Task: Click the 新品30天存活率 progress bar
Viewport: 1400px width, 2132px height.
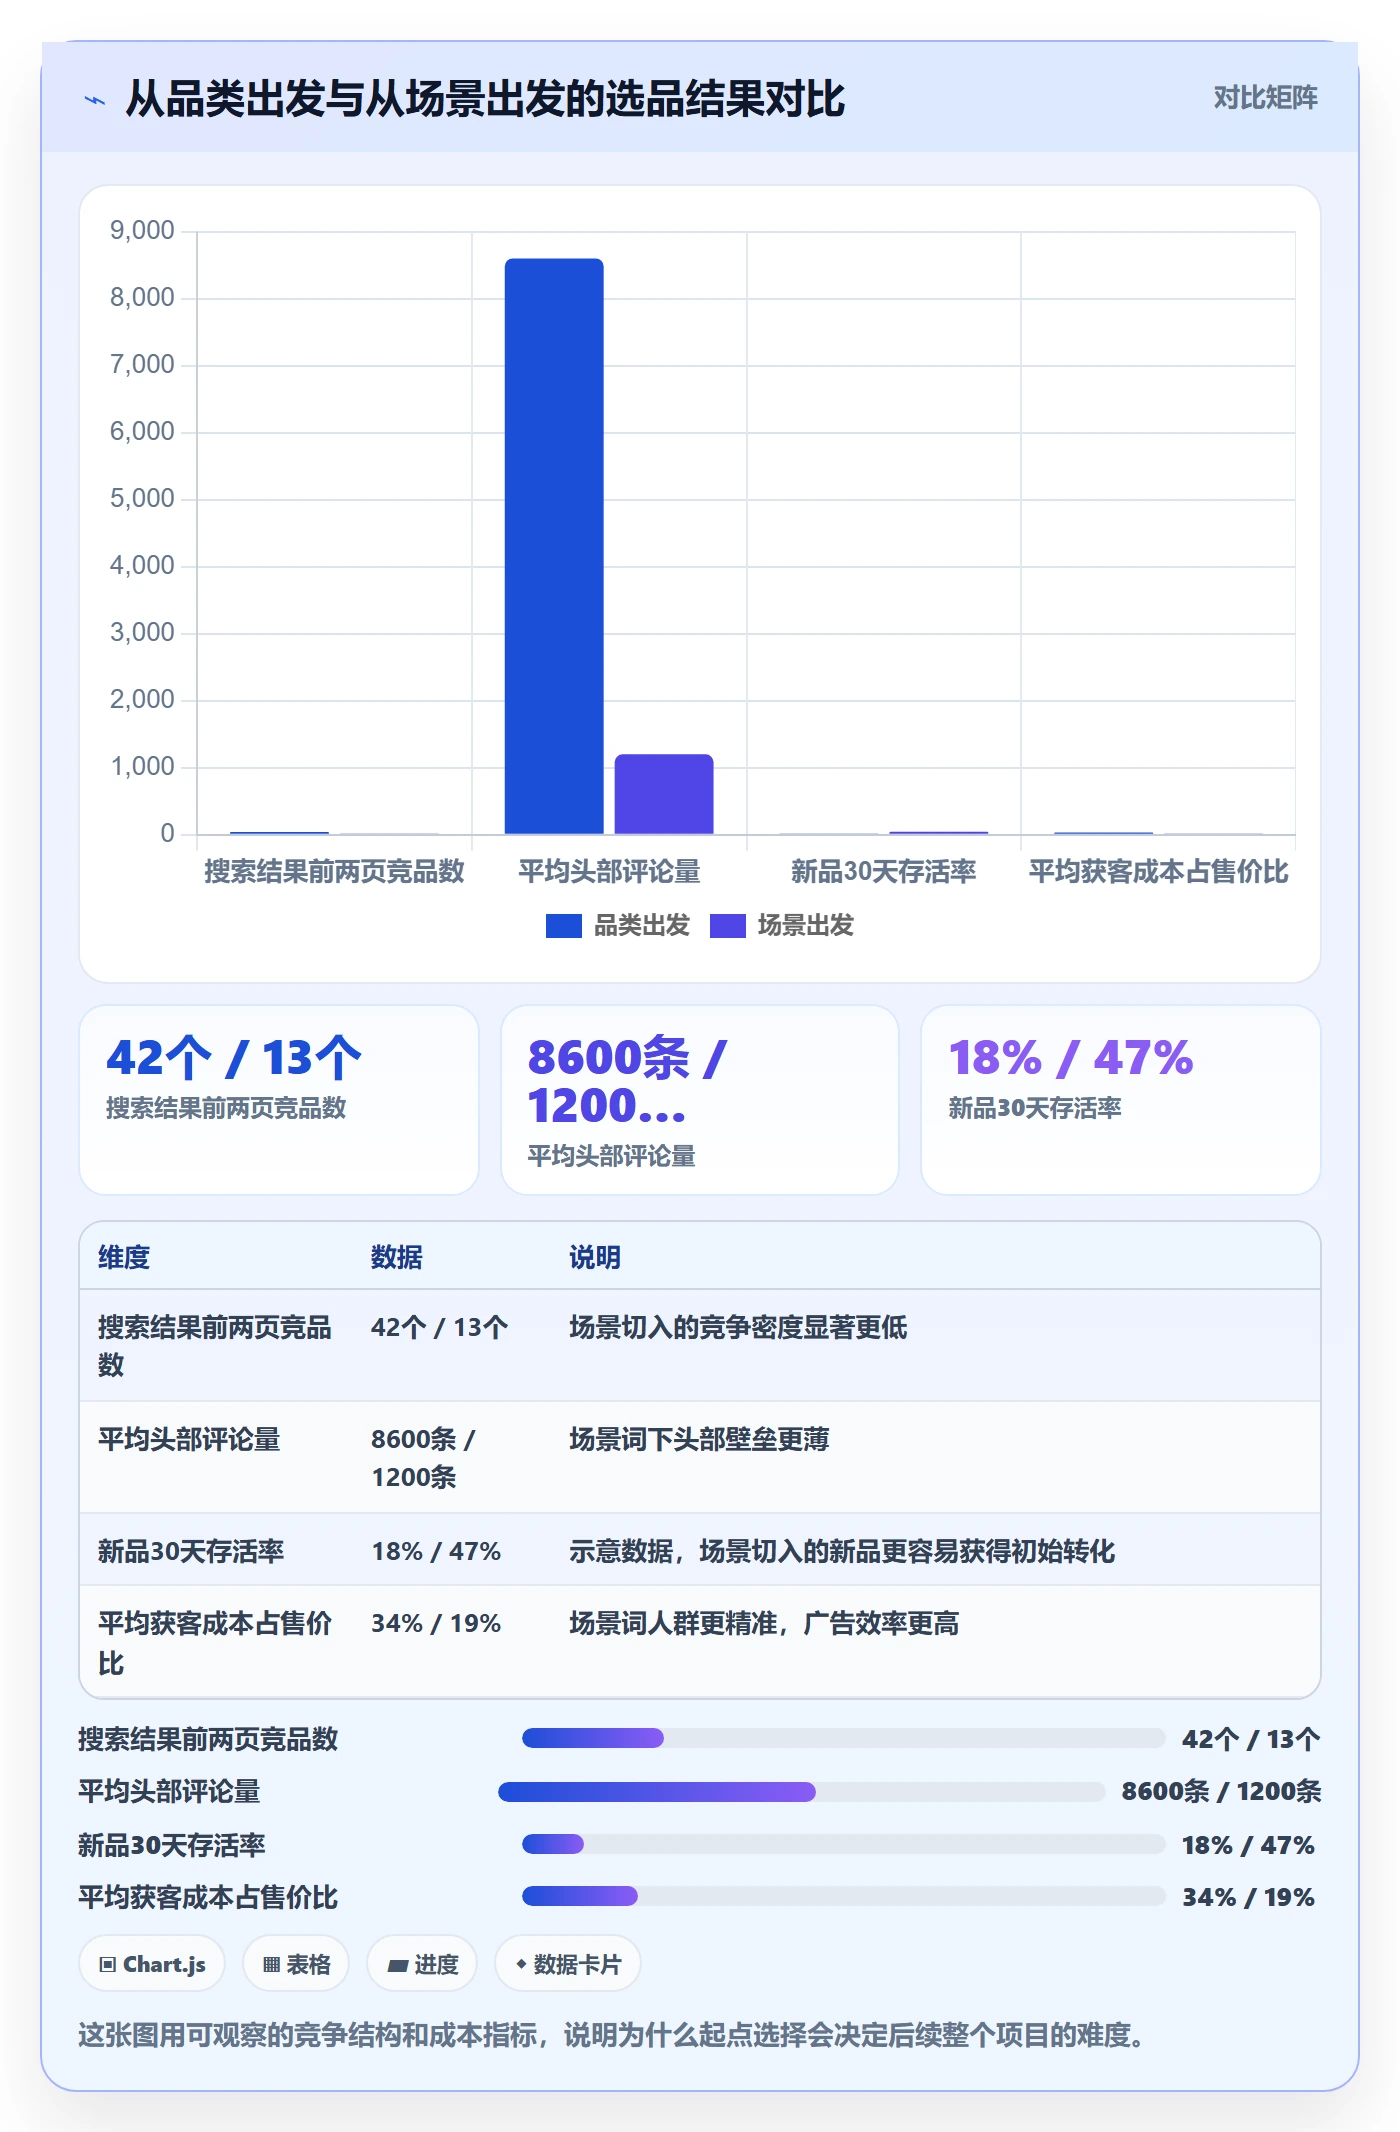Action: tap(843, 1844)
